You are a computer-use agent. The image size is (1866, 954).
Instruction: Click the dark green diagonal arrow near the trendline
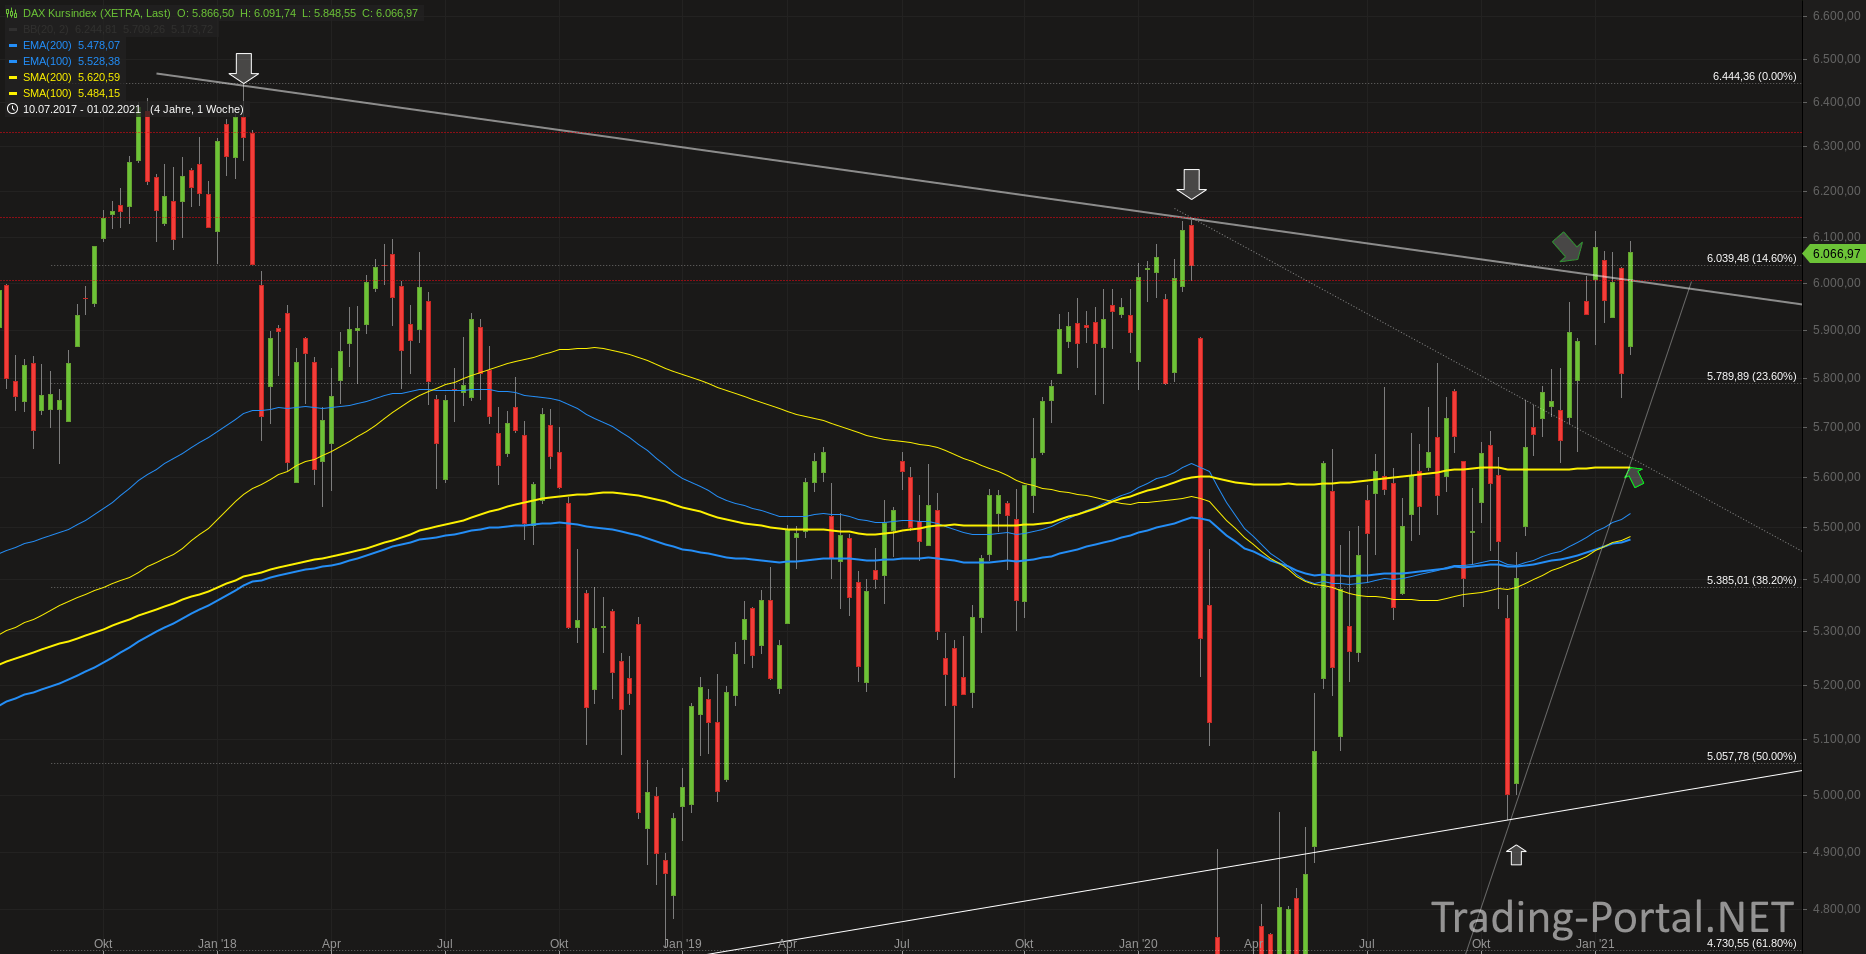pyautogui.click(x=1567, y=246)
